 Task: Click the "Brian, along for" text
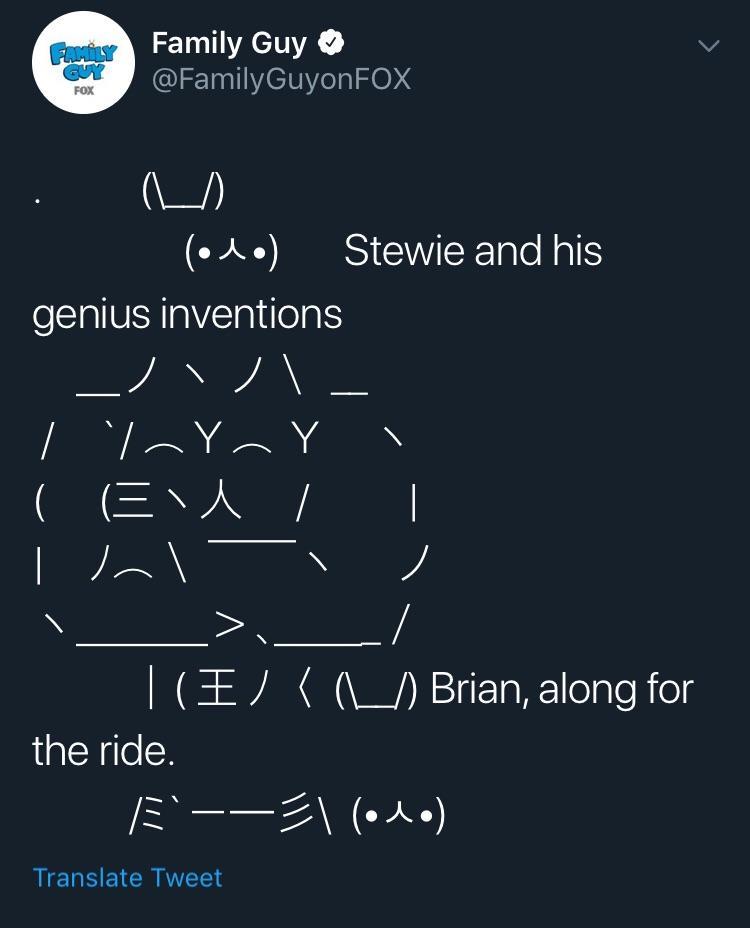(561, 690)
